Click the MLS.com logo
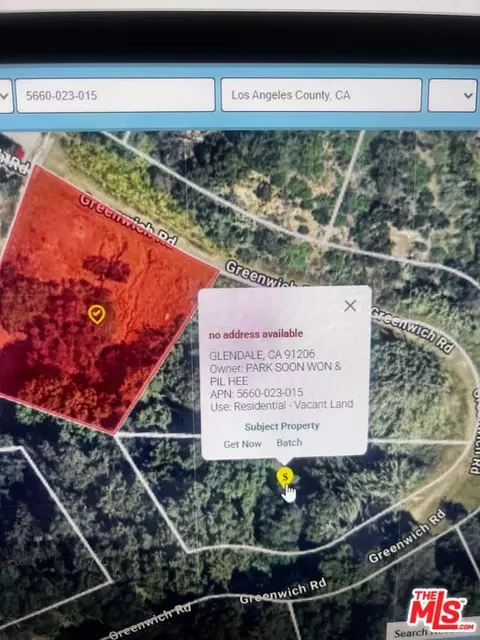Screen dimensions: 480x640 (x=440, y=610)
